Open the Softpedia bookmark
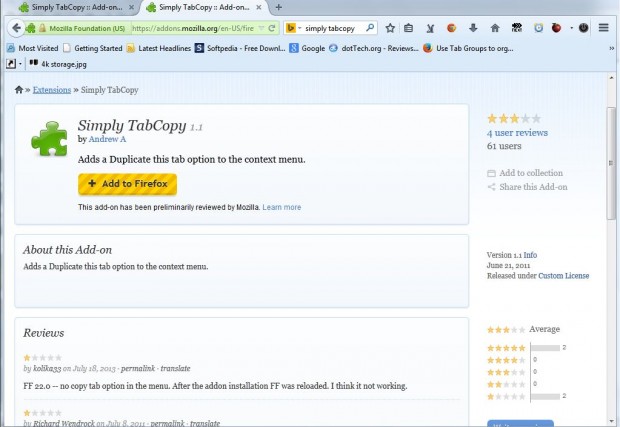Screen dimensions: 620x427 [240, 48]
